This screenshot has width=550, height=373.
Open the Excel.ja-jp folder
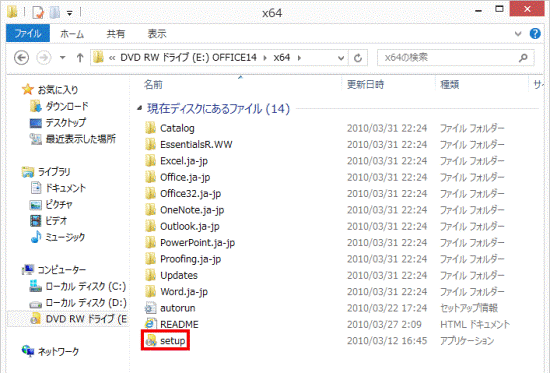[x=176, y=161]
